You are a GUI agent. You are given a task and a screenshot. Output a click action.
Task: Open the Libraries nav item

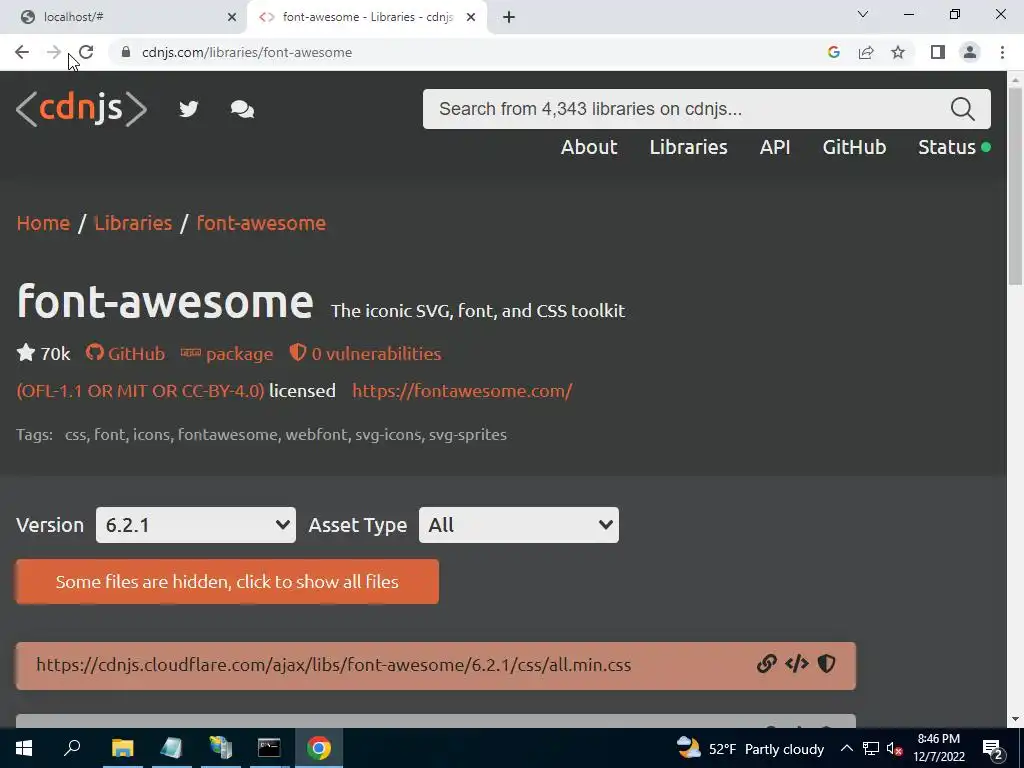click(688, 147)
